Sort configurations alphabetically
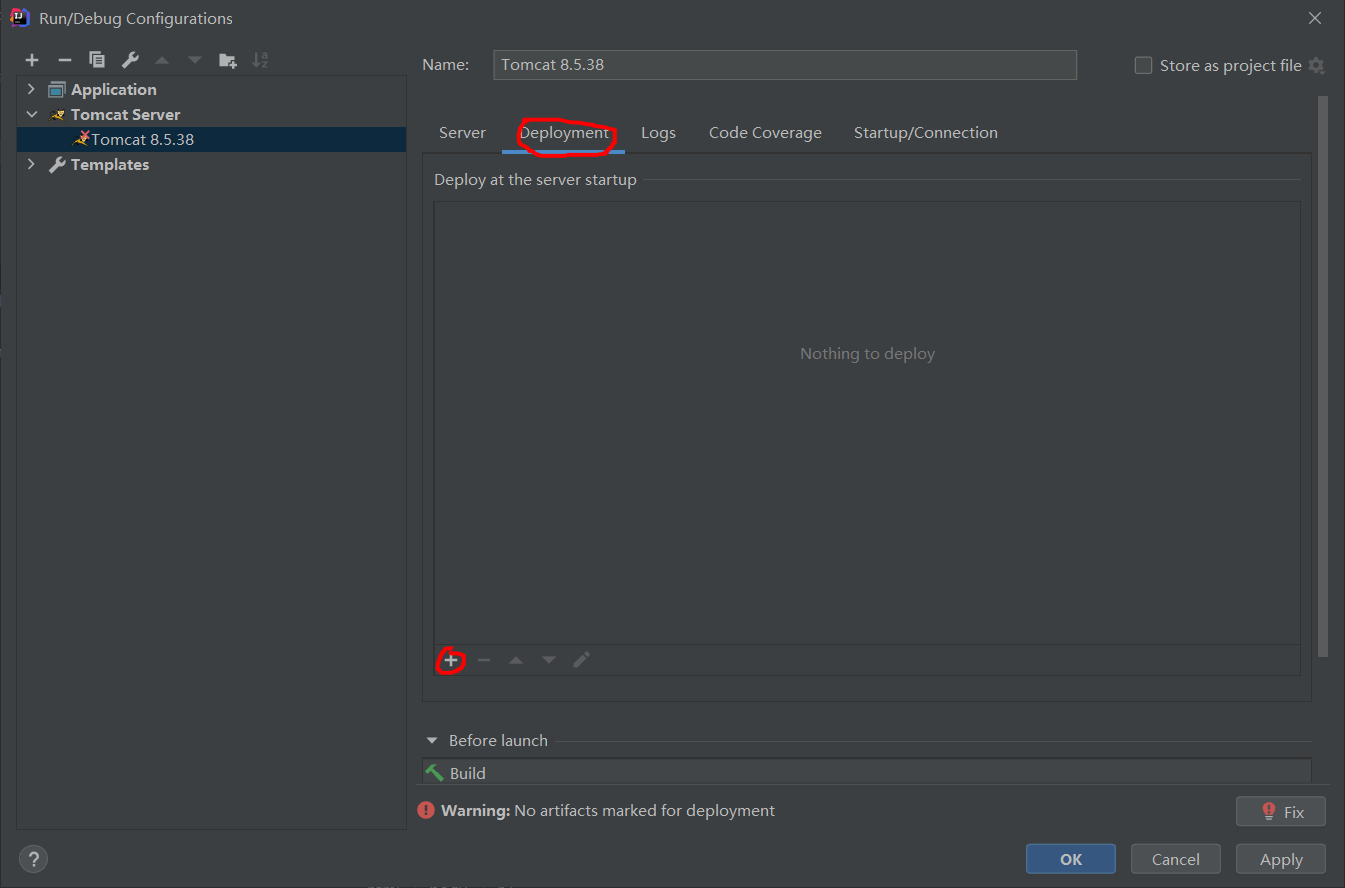 [x=260, y=60]
